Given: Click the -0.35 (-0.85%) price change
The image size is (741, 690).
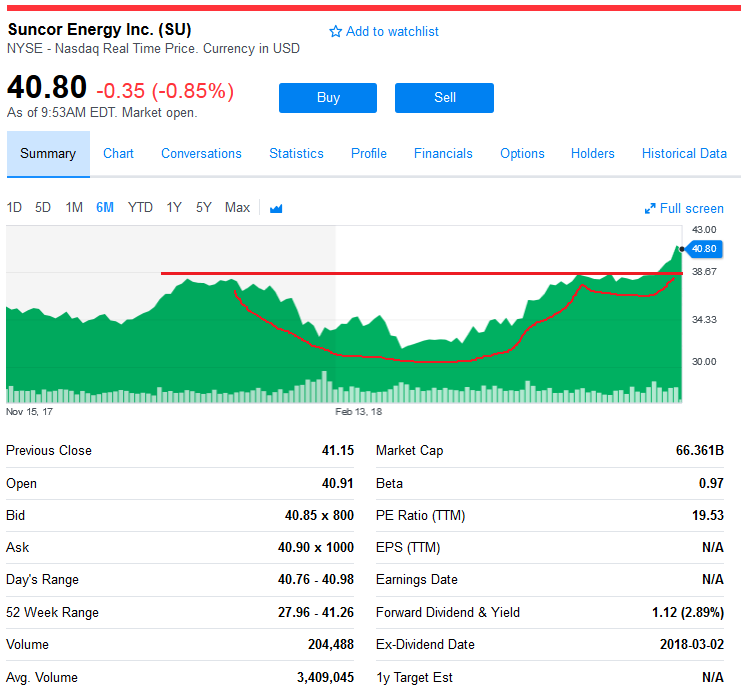Looking at the screenshot, I should pyautogui.click(x=165, y=91).
